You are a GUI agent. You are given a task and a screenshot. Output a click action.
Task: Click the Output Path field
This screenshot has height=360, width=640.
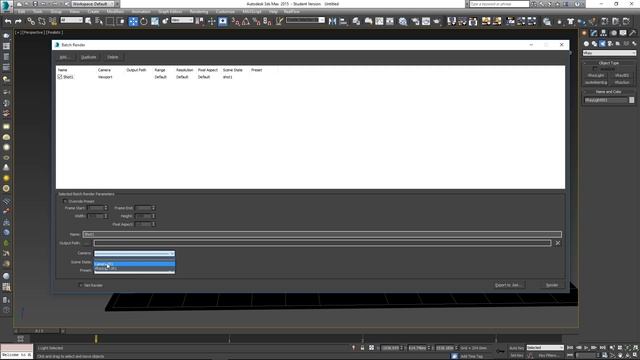(x=322, y=243)
